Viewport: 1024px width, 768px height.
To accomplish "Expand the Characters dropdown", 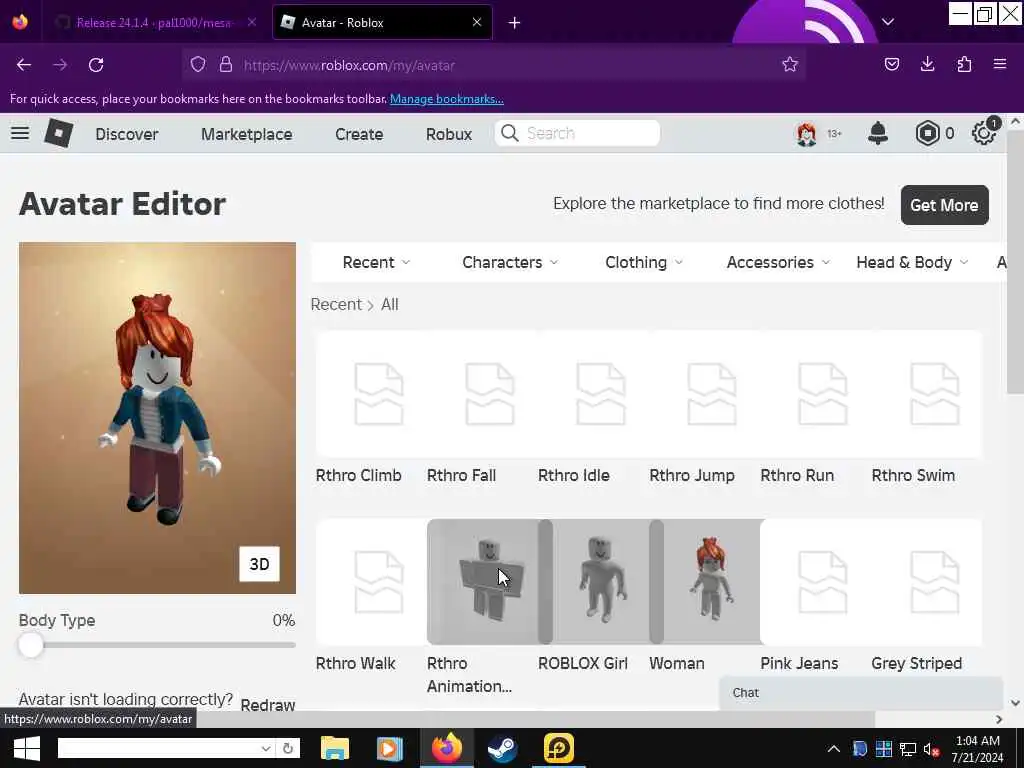I will pos(510,263).
